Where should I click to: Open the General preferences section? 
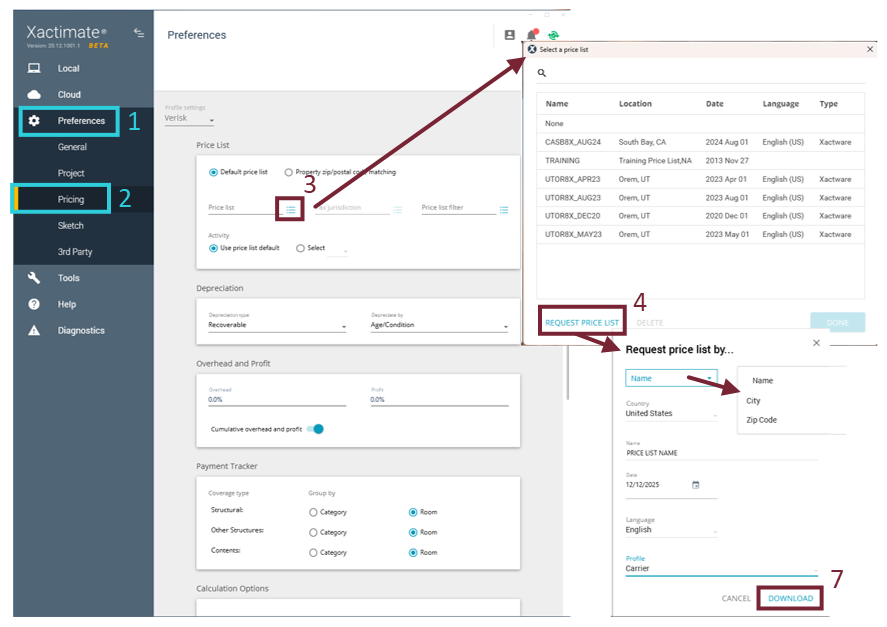click(72, 147)
